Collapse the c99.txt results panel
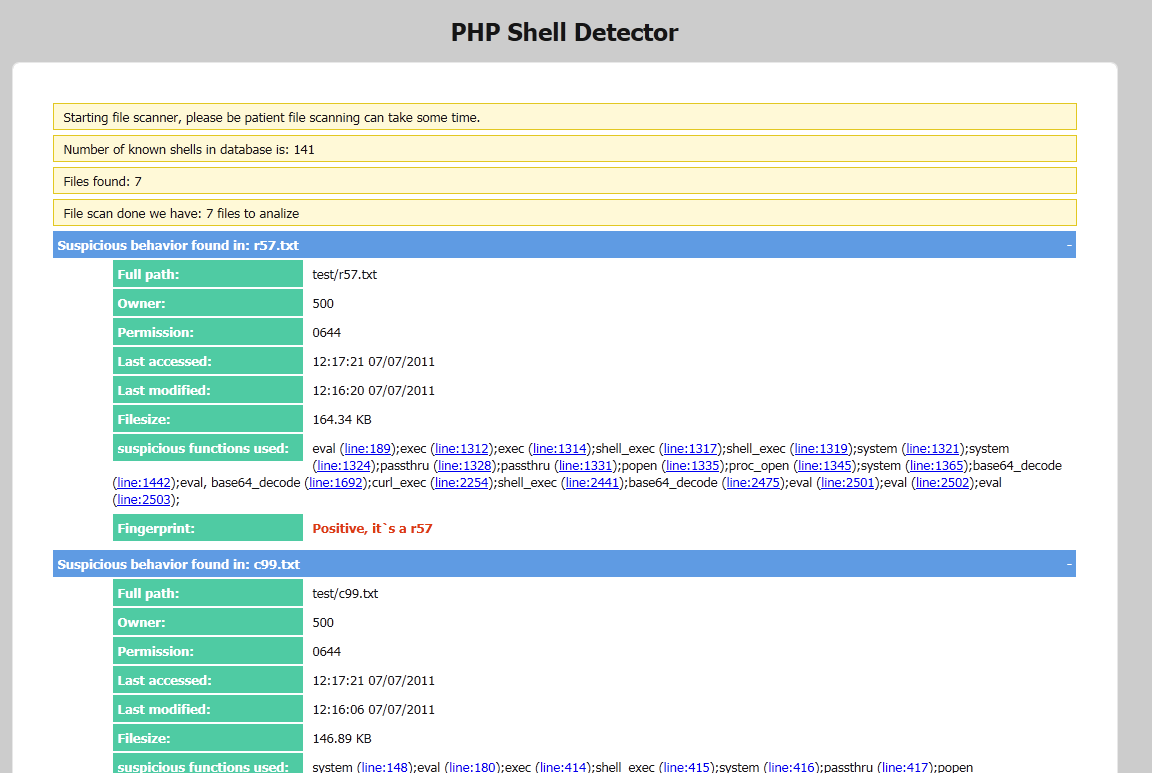This screenshot has width=1152, height=773. pyautogui.click(x=1067, y=563)
